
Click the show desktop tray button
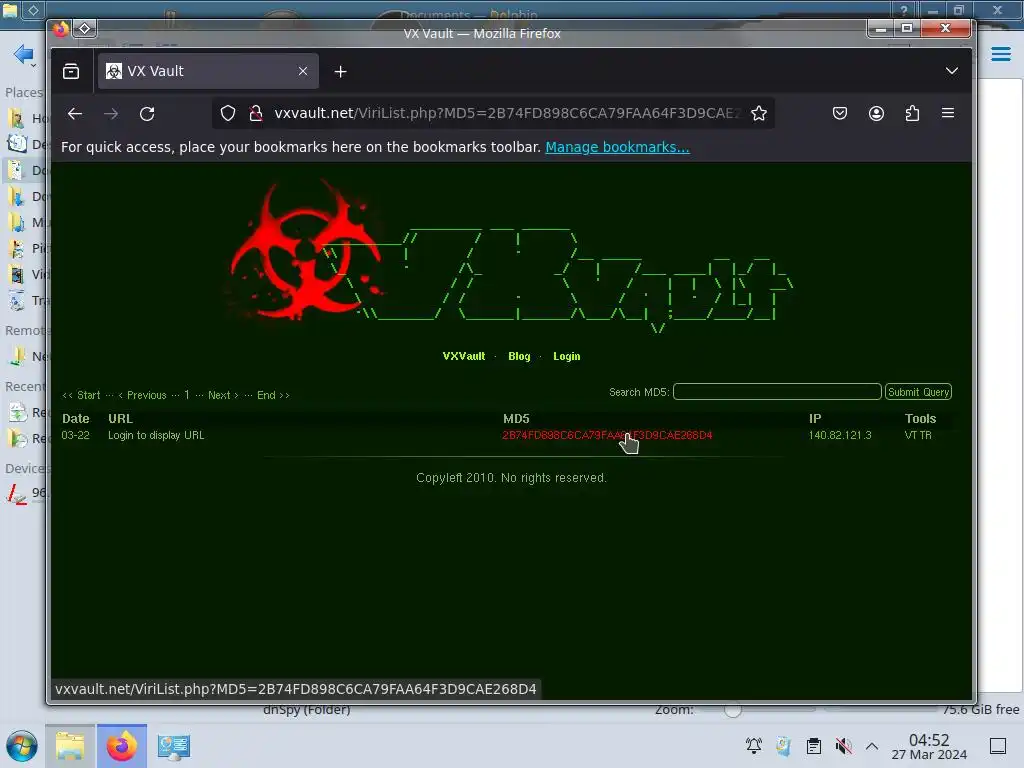[x=998, y=745]
